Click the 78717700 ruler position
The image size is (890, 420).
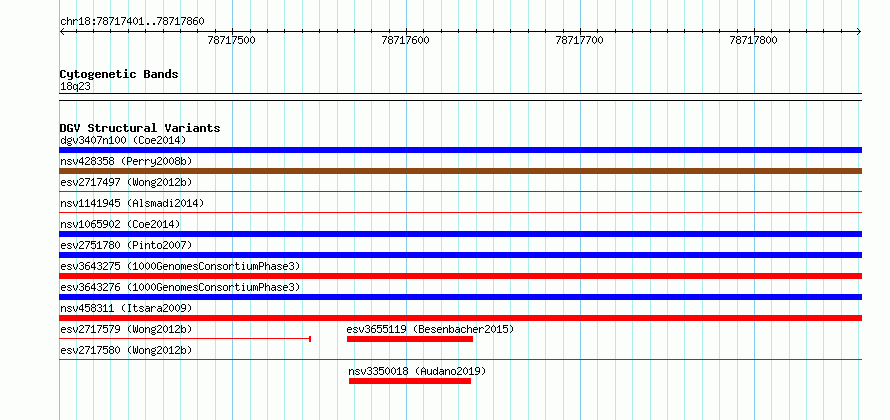[x=580, y=40]
